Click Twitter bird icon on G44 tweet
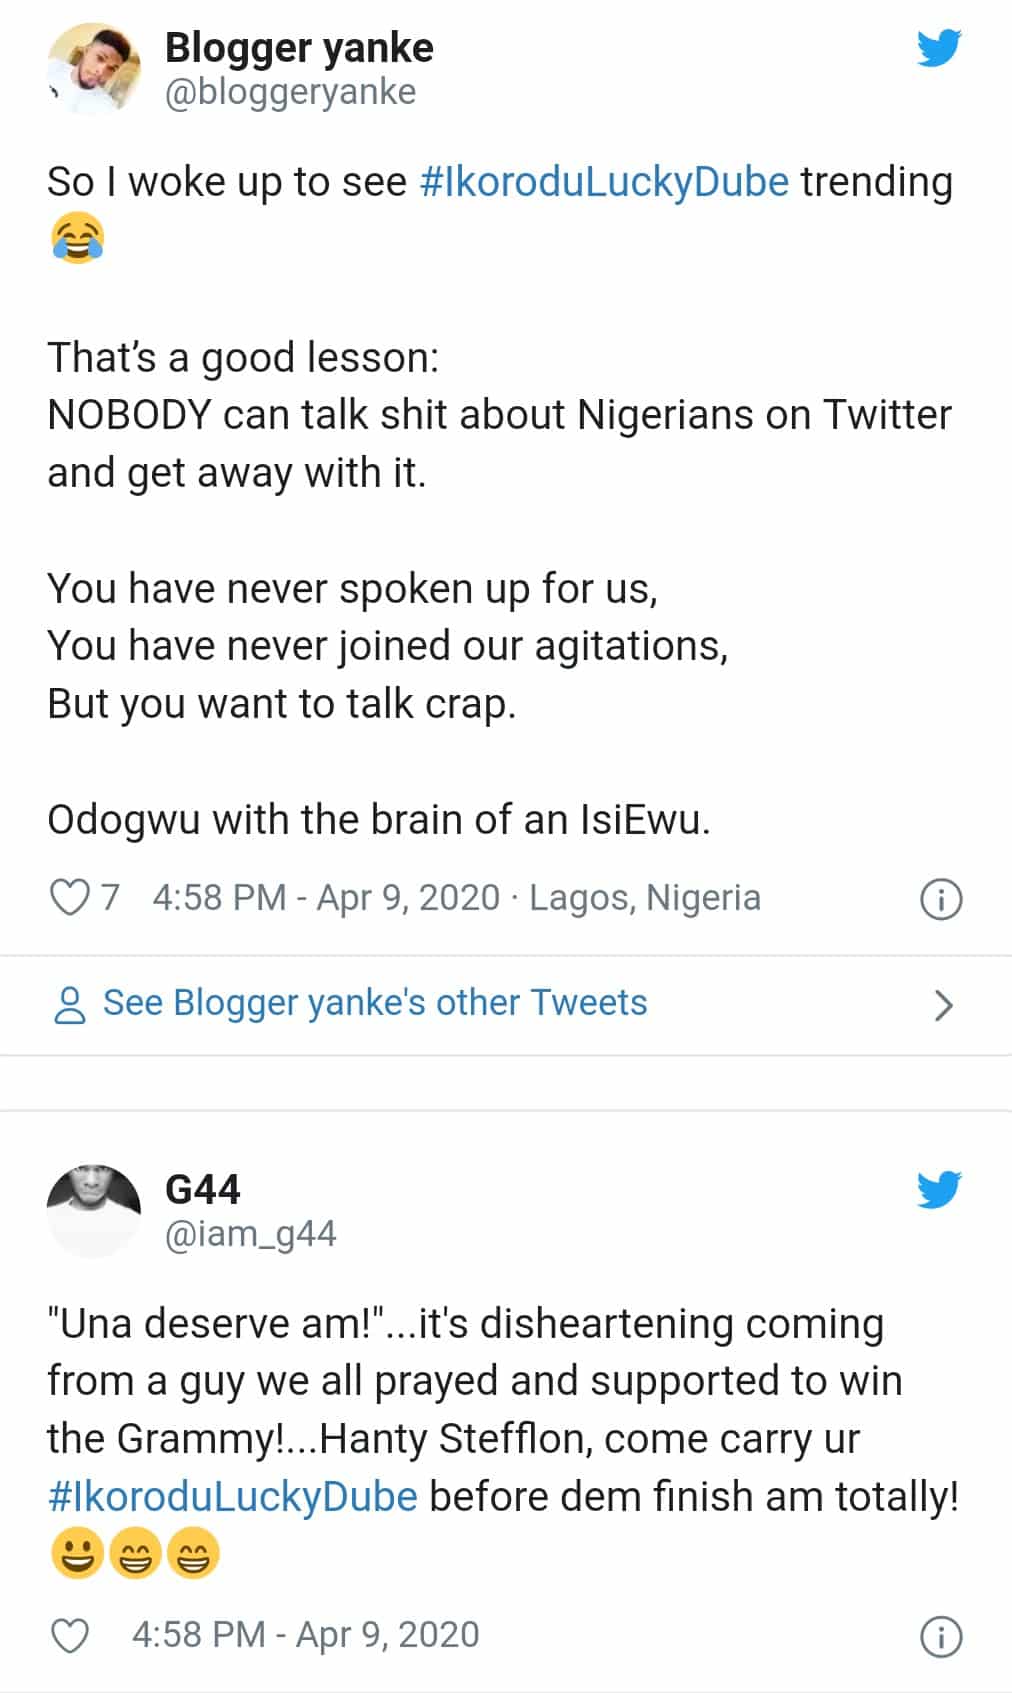Image resolution: width=1012 pixels, height=1693 pixels. tap(939, 1190)
